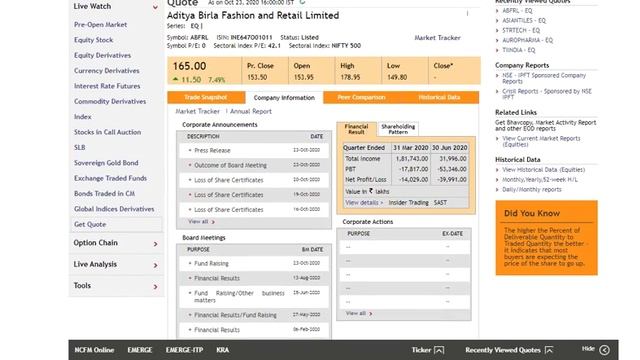This screenshot has width=640, height=360.
Task: Open Equity Derivatives link
Action: tap(102, 55)
